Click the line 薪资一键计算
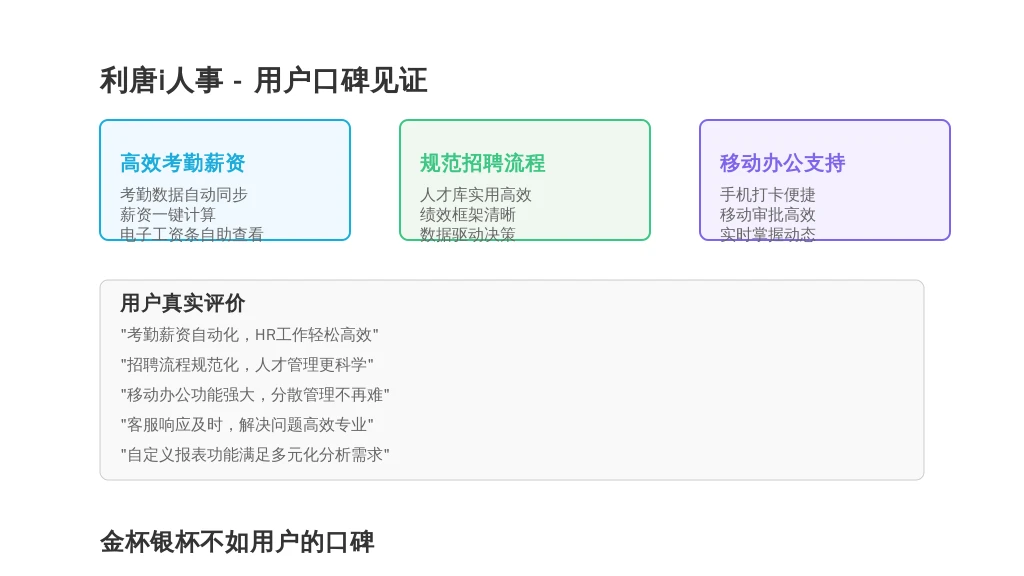 167,215
